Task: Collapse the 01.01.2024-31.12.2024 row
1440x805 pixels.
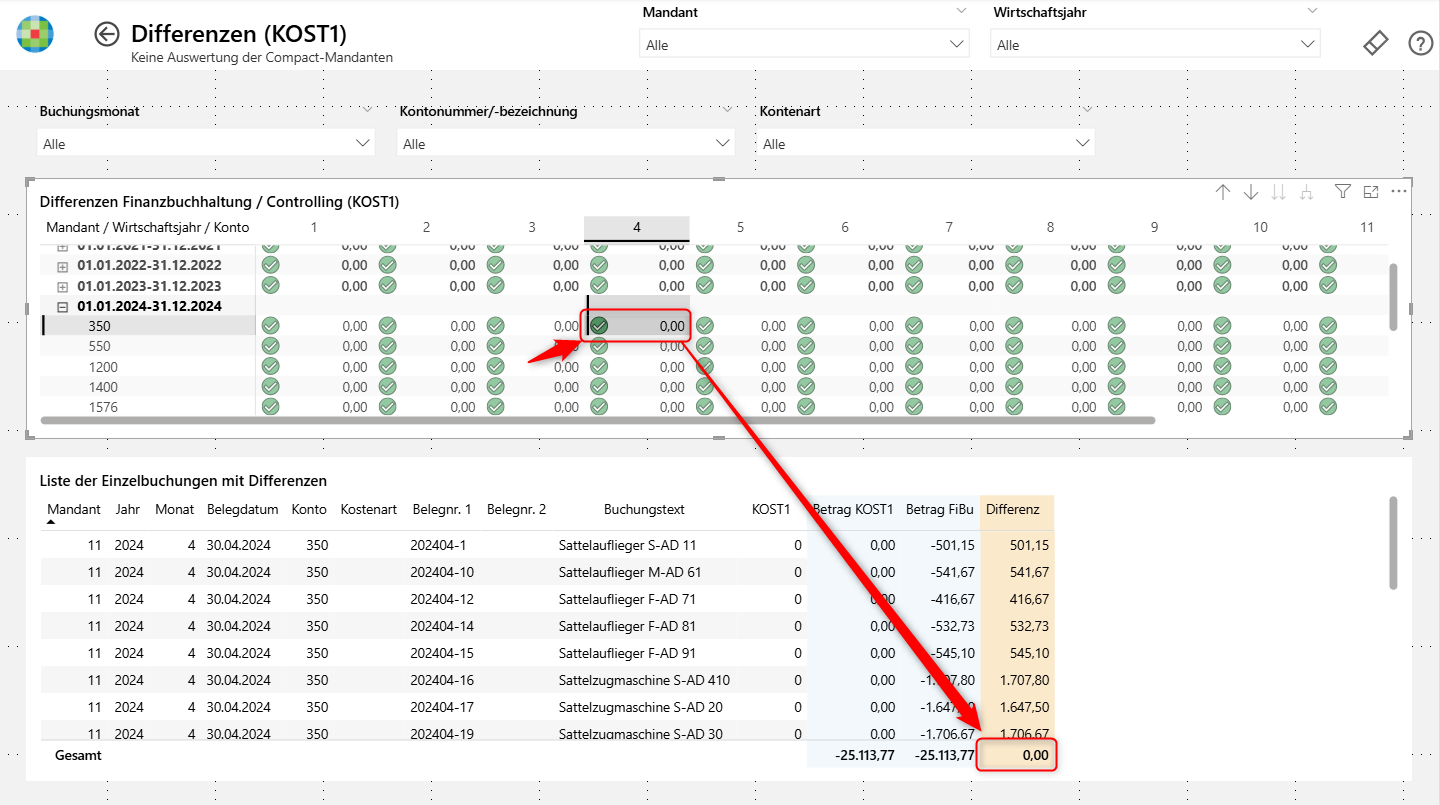Action: [62, 307]
